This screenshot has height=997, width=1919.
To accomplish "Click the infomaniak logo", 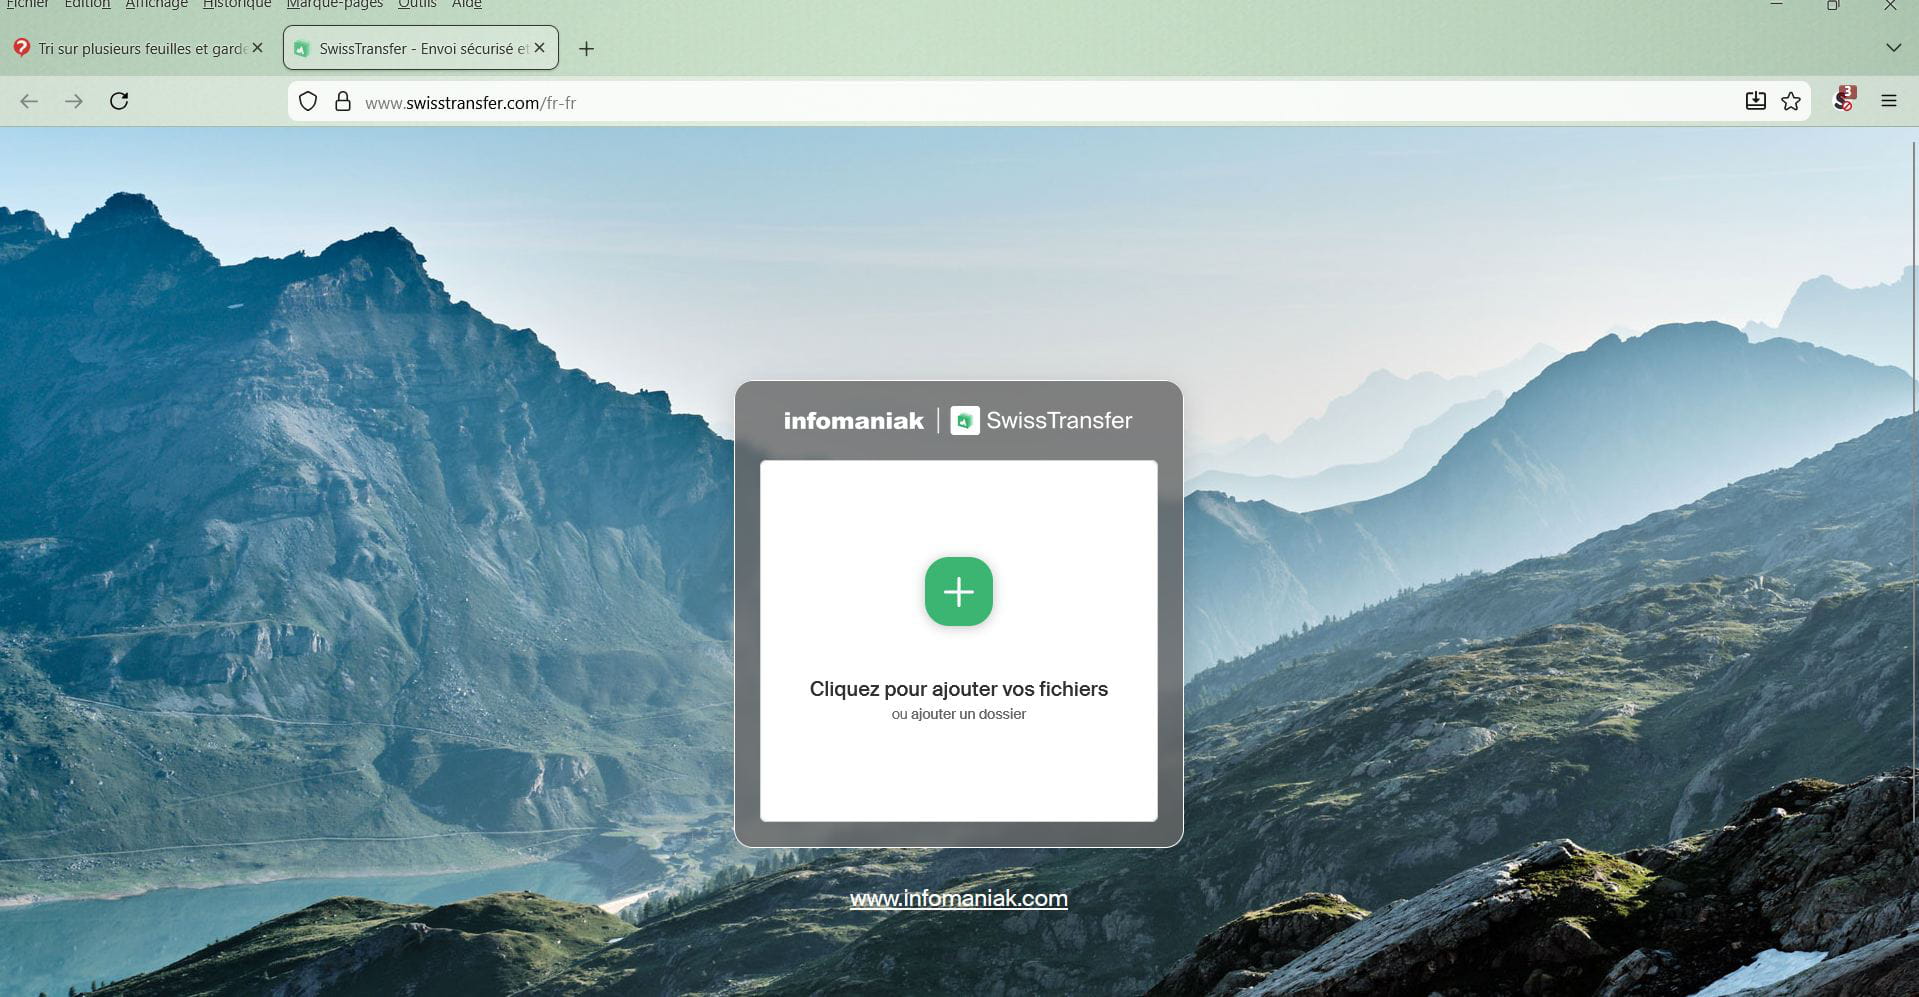I will point(853,421).
